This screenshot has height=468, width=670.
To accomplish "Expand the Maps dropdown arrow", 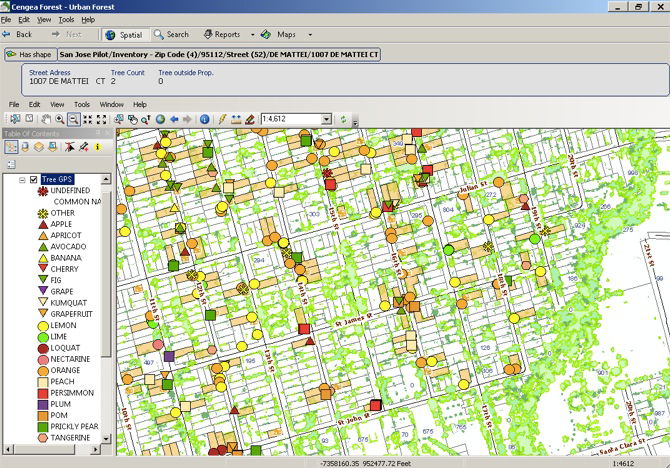I will [x=311, y=34].
